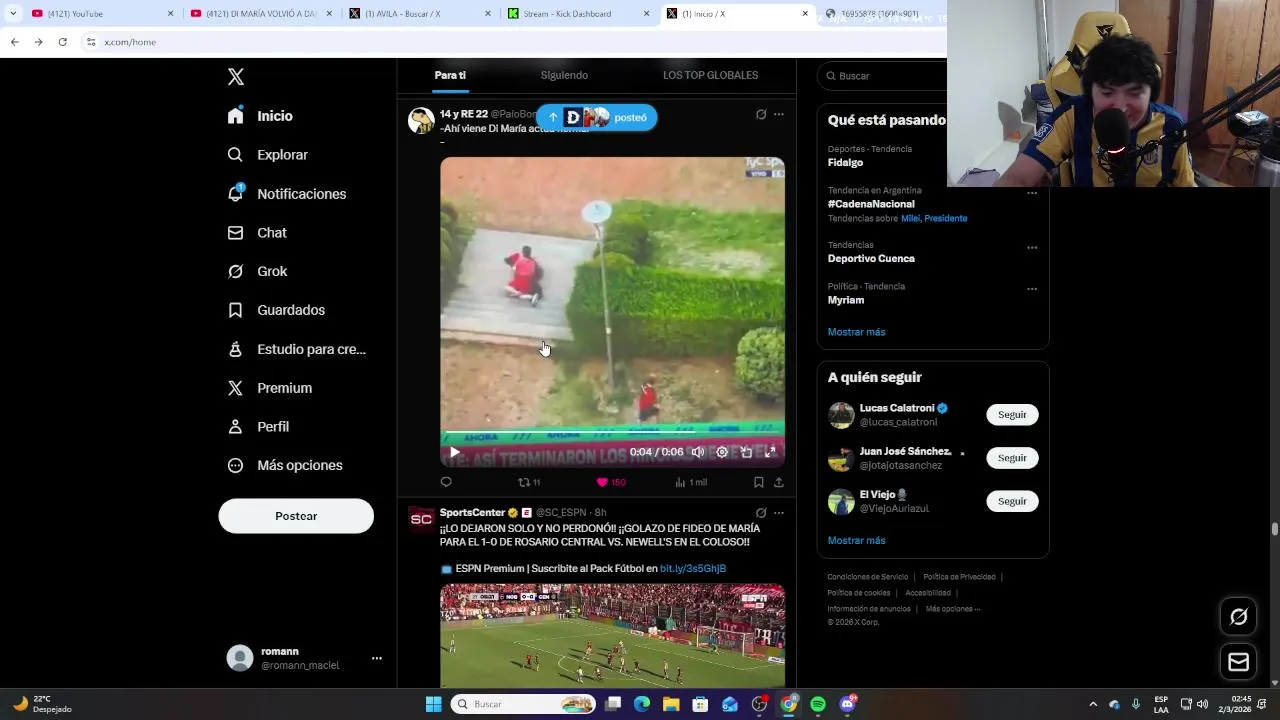
Task: Open Perfil in the sidebar
Action: [258, 427]
